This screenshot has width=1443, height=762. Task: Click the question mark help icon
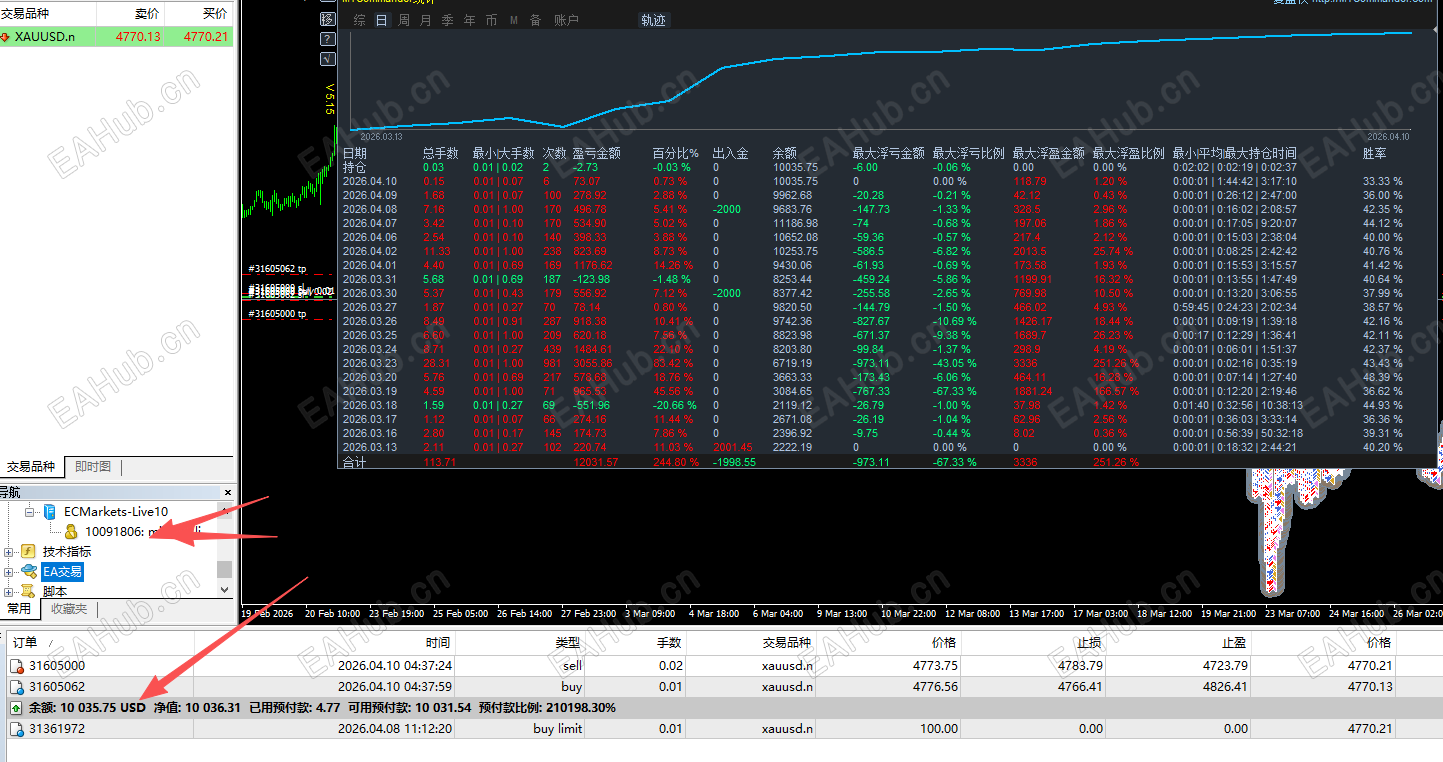(327, 39)
